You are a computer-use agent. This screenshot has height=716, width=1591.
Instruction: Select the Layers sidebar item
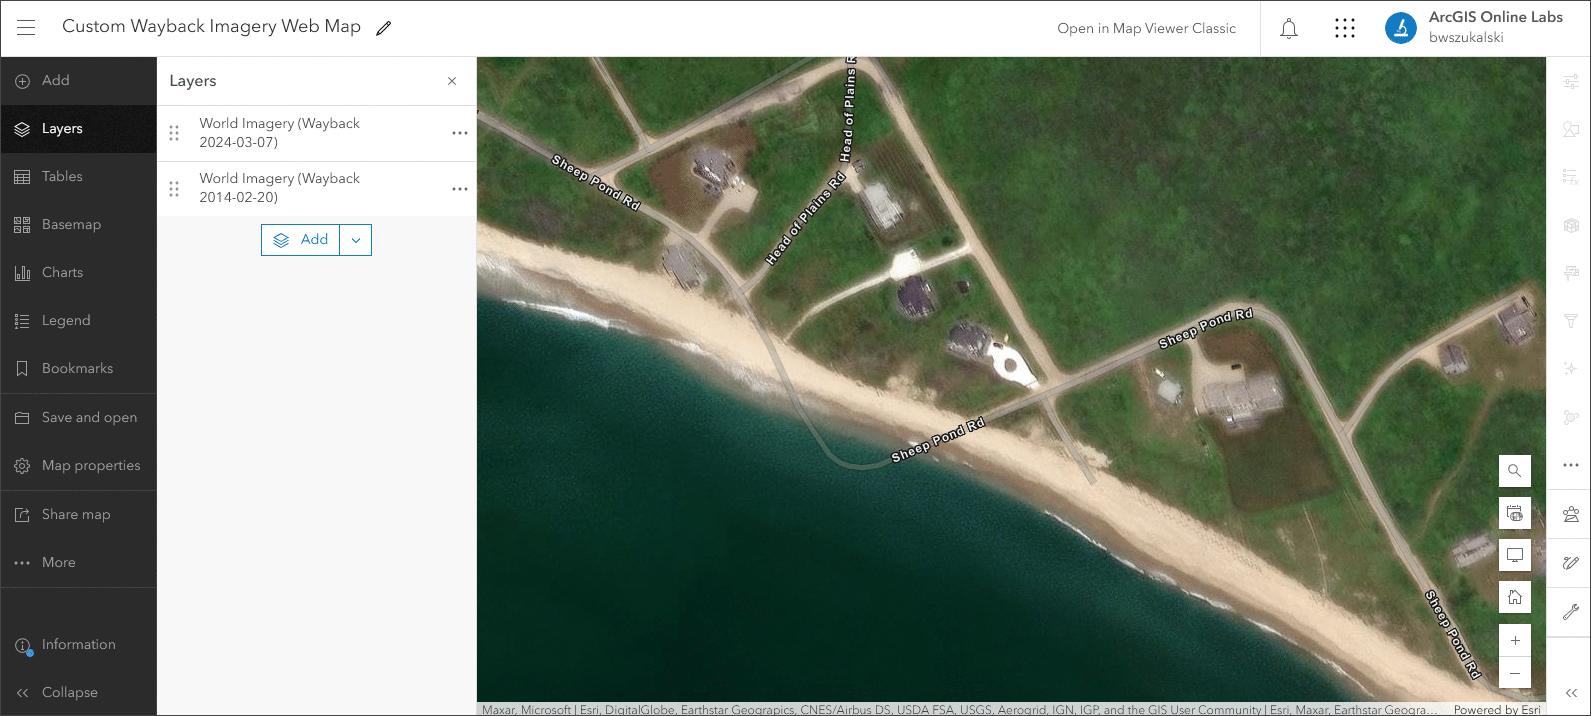pos(78,129)
